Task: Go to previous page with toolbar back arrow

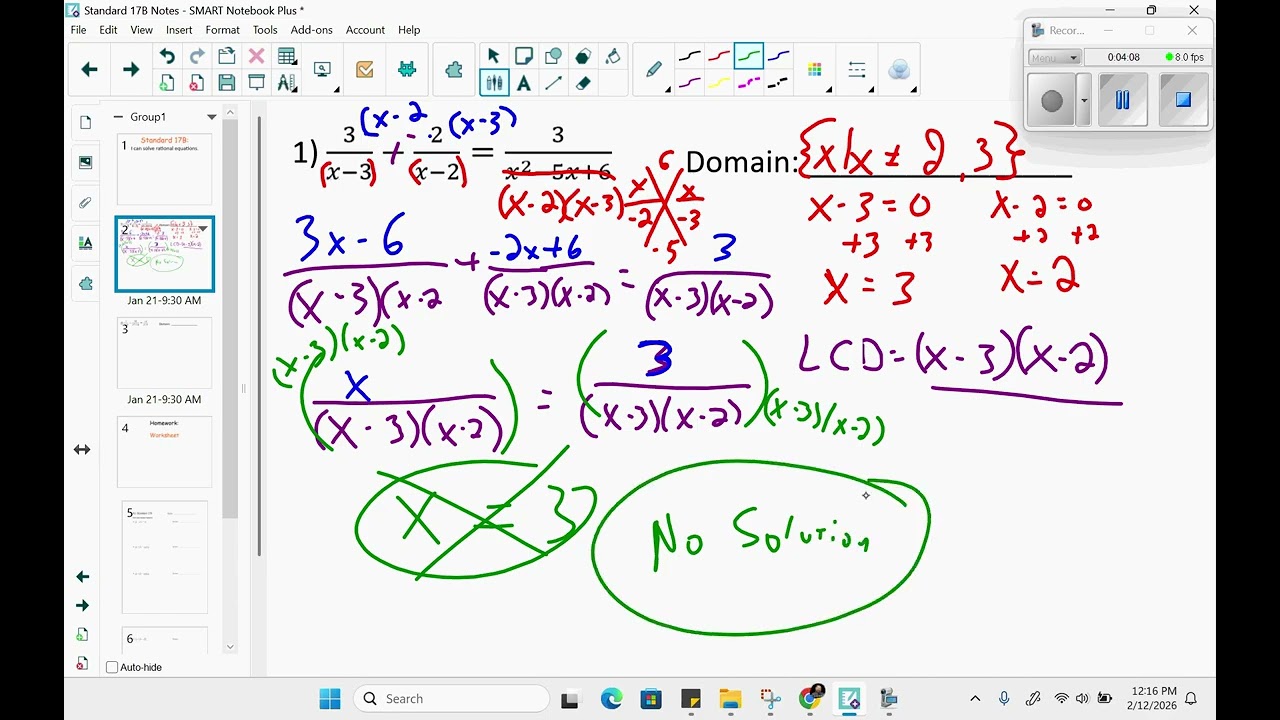Action: point(89,69)
